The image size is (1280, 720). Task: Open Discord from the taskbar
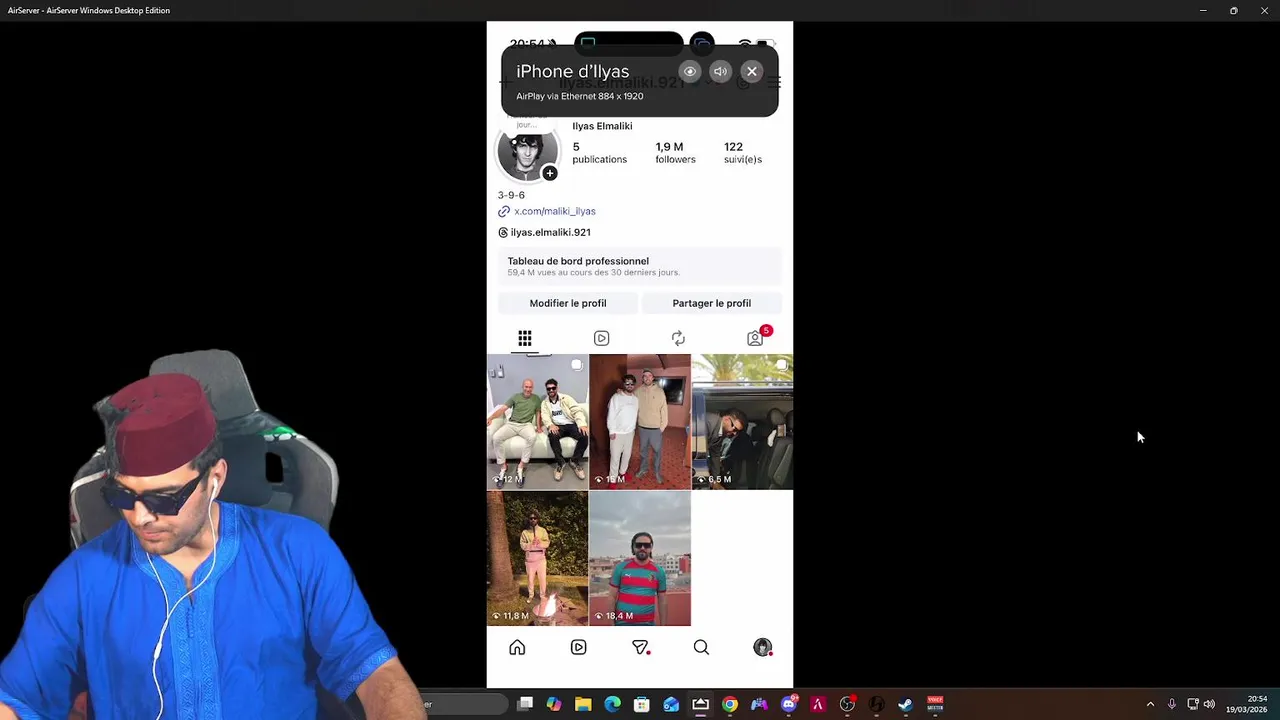pyautogui.click(x=789, y=704)
